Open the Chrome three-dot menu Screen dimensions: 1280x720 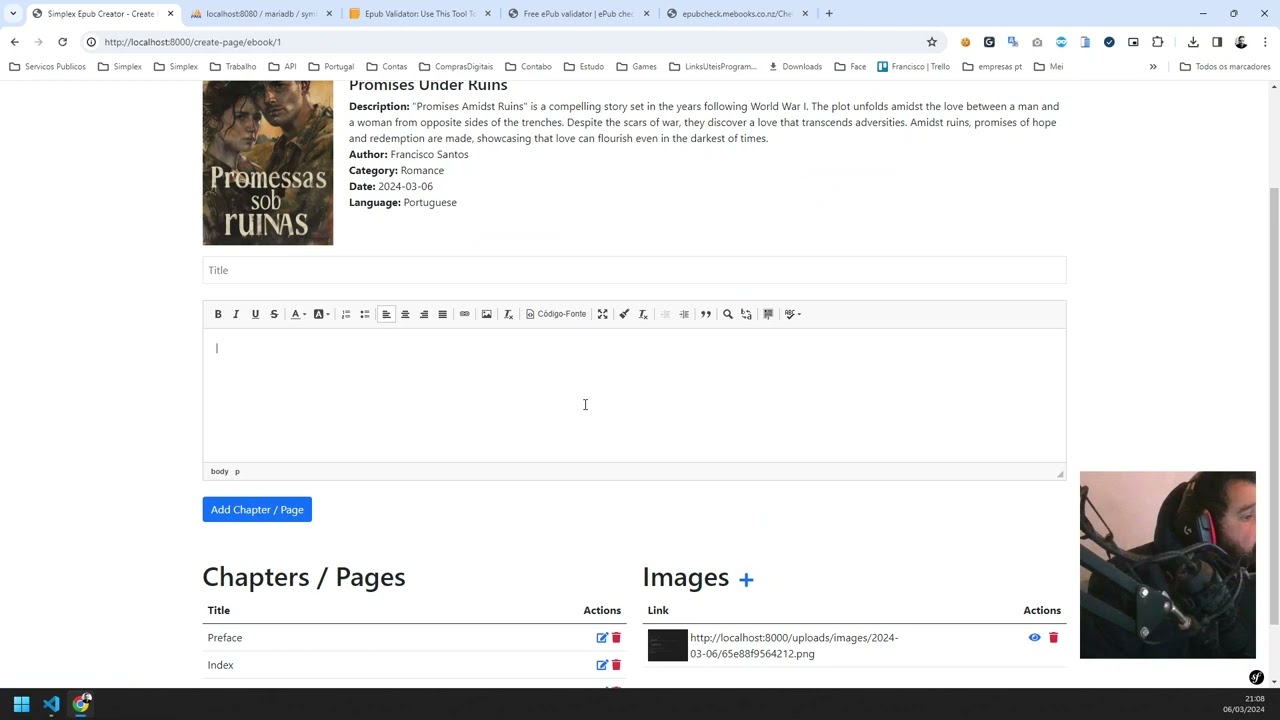pos(1265,42)
